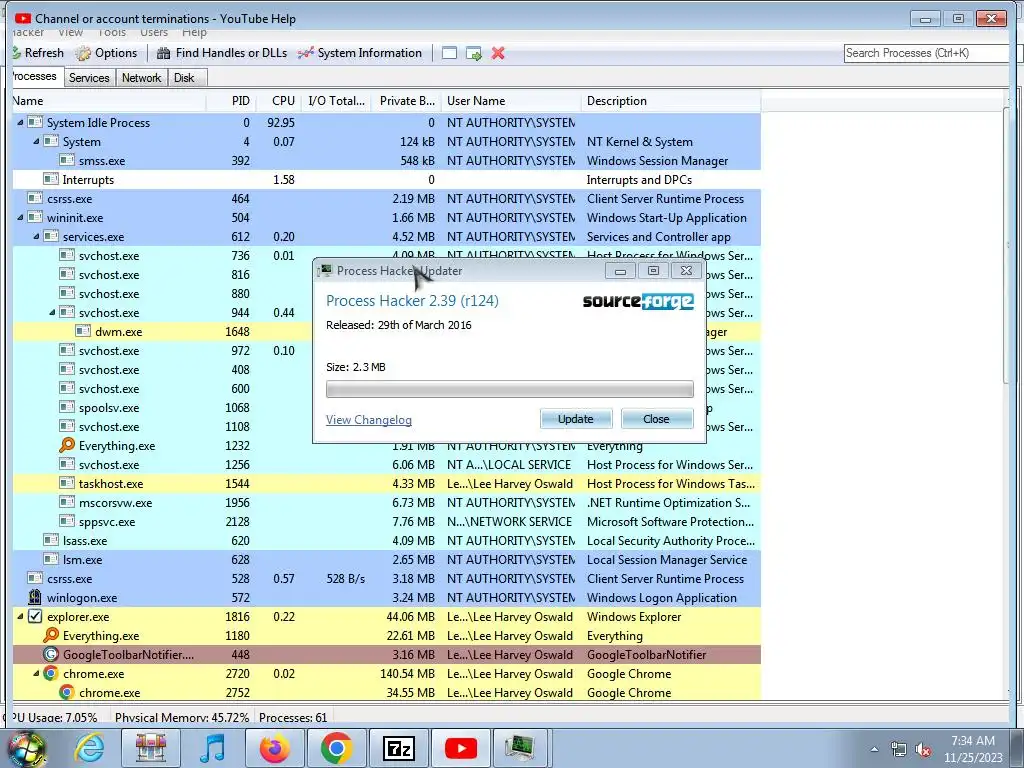1024x768 pixels.
Task: Switch to the Network tab
Action: [141, 78]
